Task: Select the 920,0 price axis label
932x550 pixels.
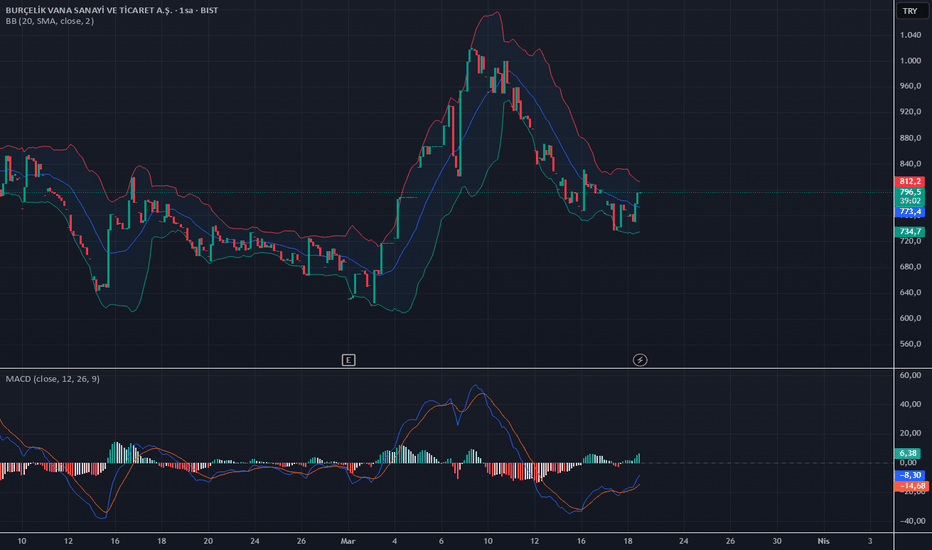Action: pos(911,111)
